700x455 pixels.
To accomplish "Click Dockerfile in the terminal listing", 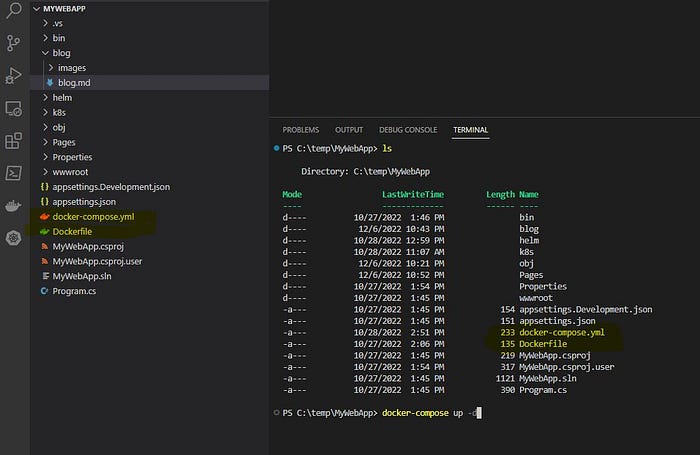I will coord(543,344).
